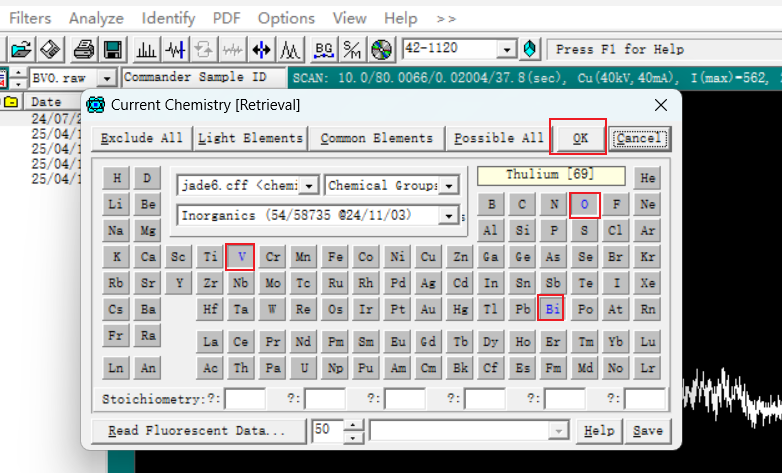
Task: Click the Save button in chemistry dialog
Action: pyautogui.click(x=647, y=431)
